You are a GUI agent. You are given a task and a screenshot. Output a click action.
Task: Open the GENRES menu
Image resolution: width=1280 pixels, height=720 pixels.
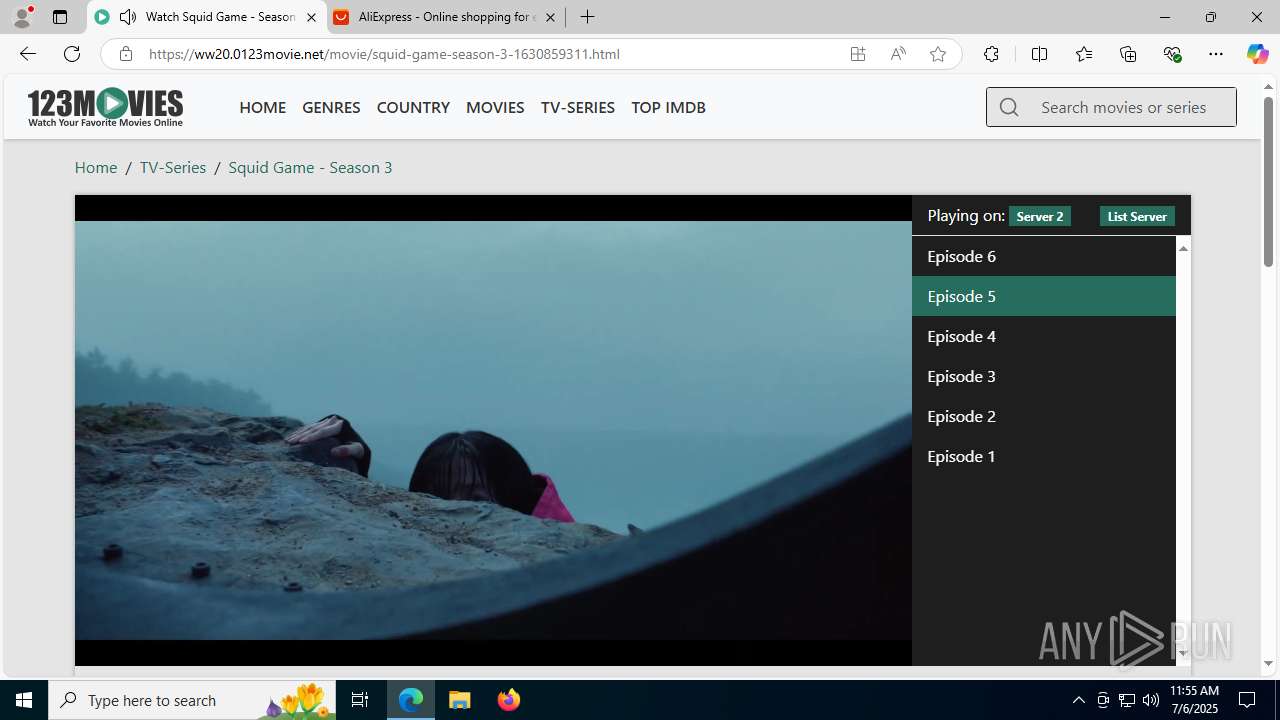click(331, 107)
